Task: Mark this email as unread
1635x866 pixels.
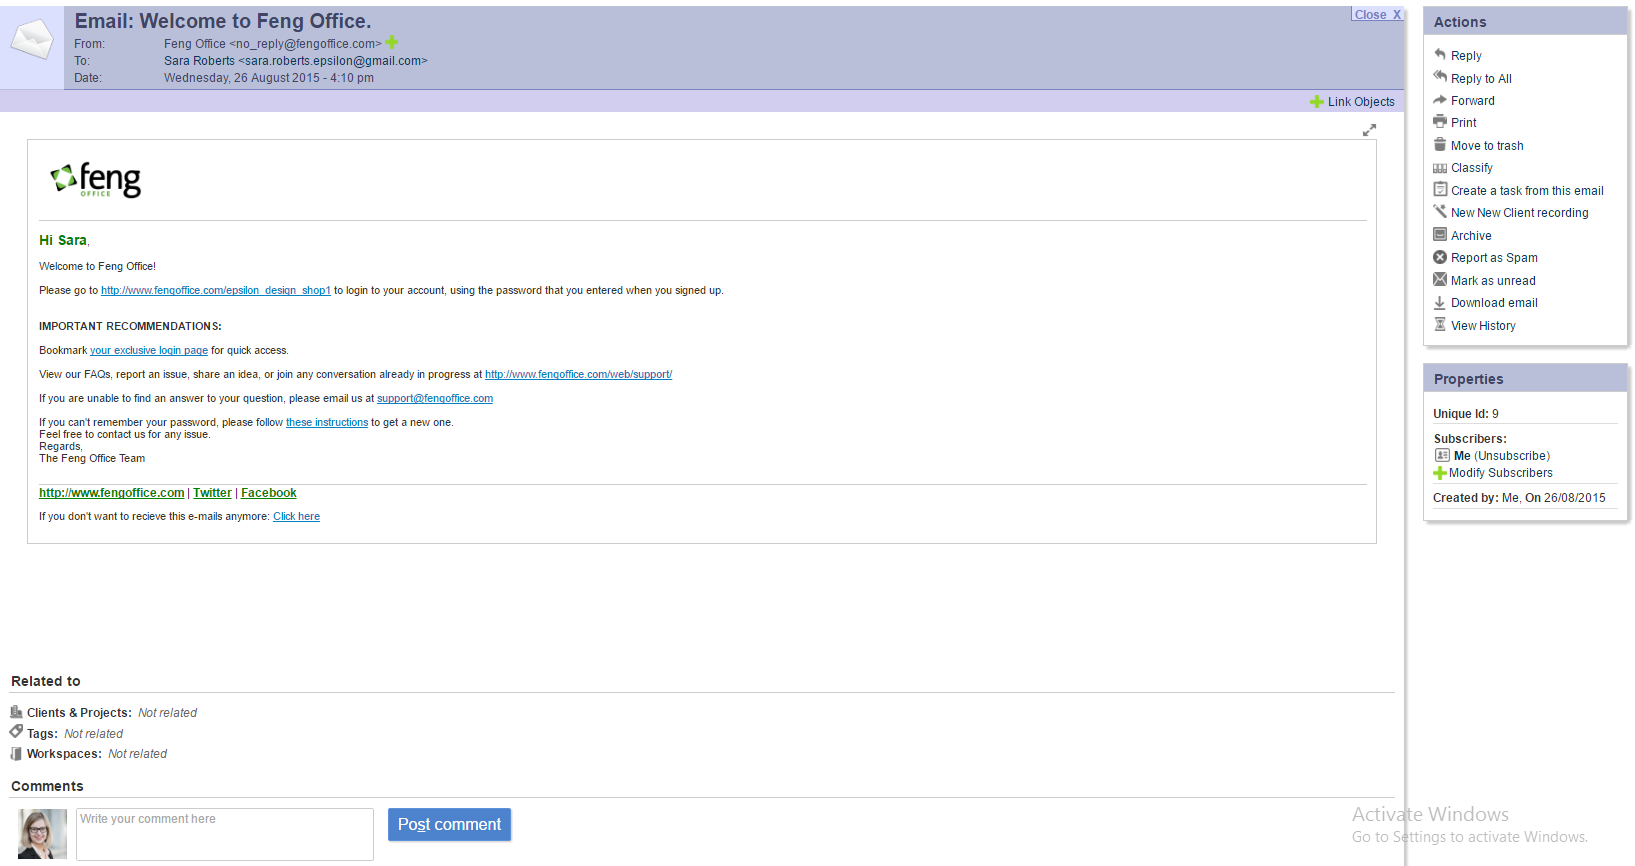Action: click(1492, 281)
